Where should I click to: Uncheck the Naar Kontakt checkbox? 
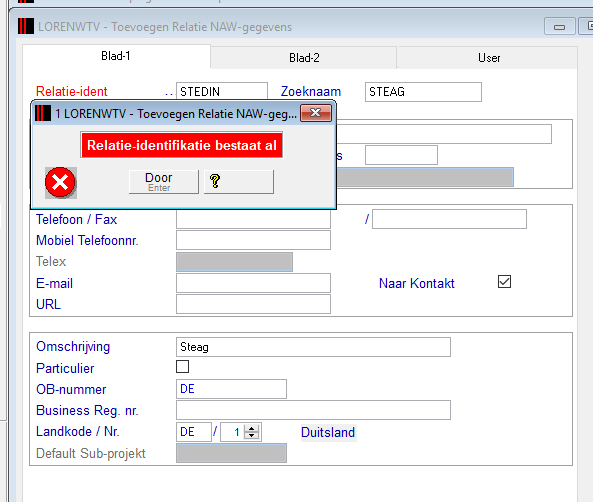click(x=504, y=282)
